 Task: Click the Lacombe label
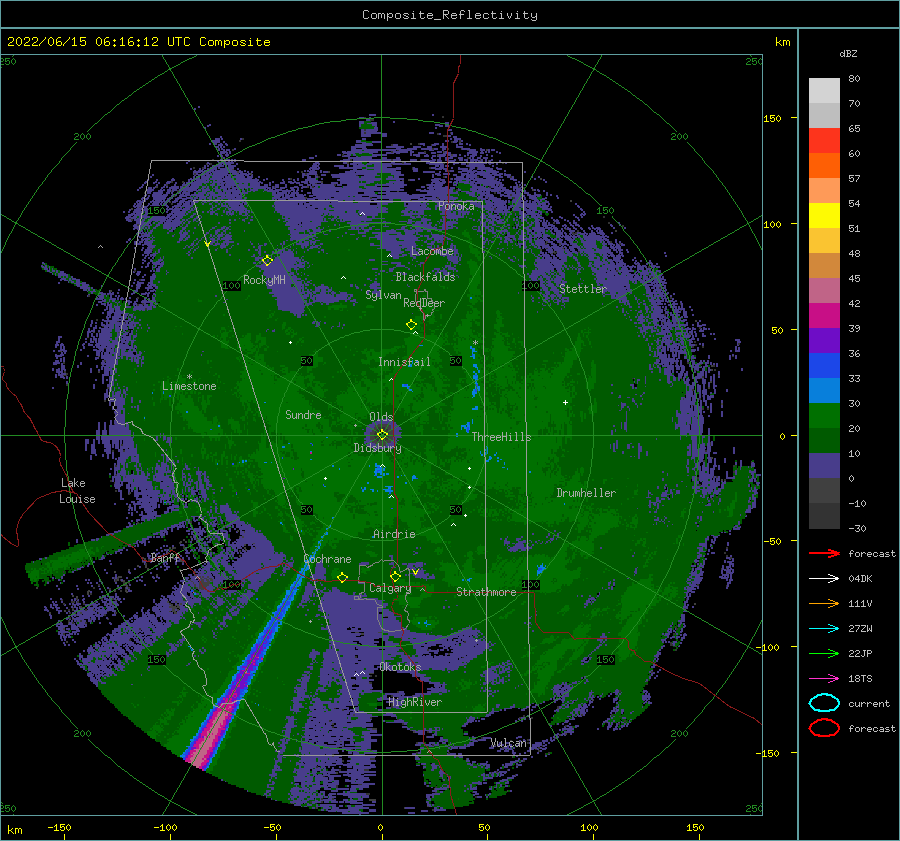coord(432,251)
